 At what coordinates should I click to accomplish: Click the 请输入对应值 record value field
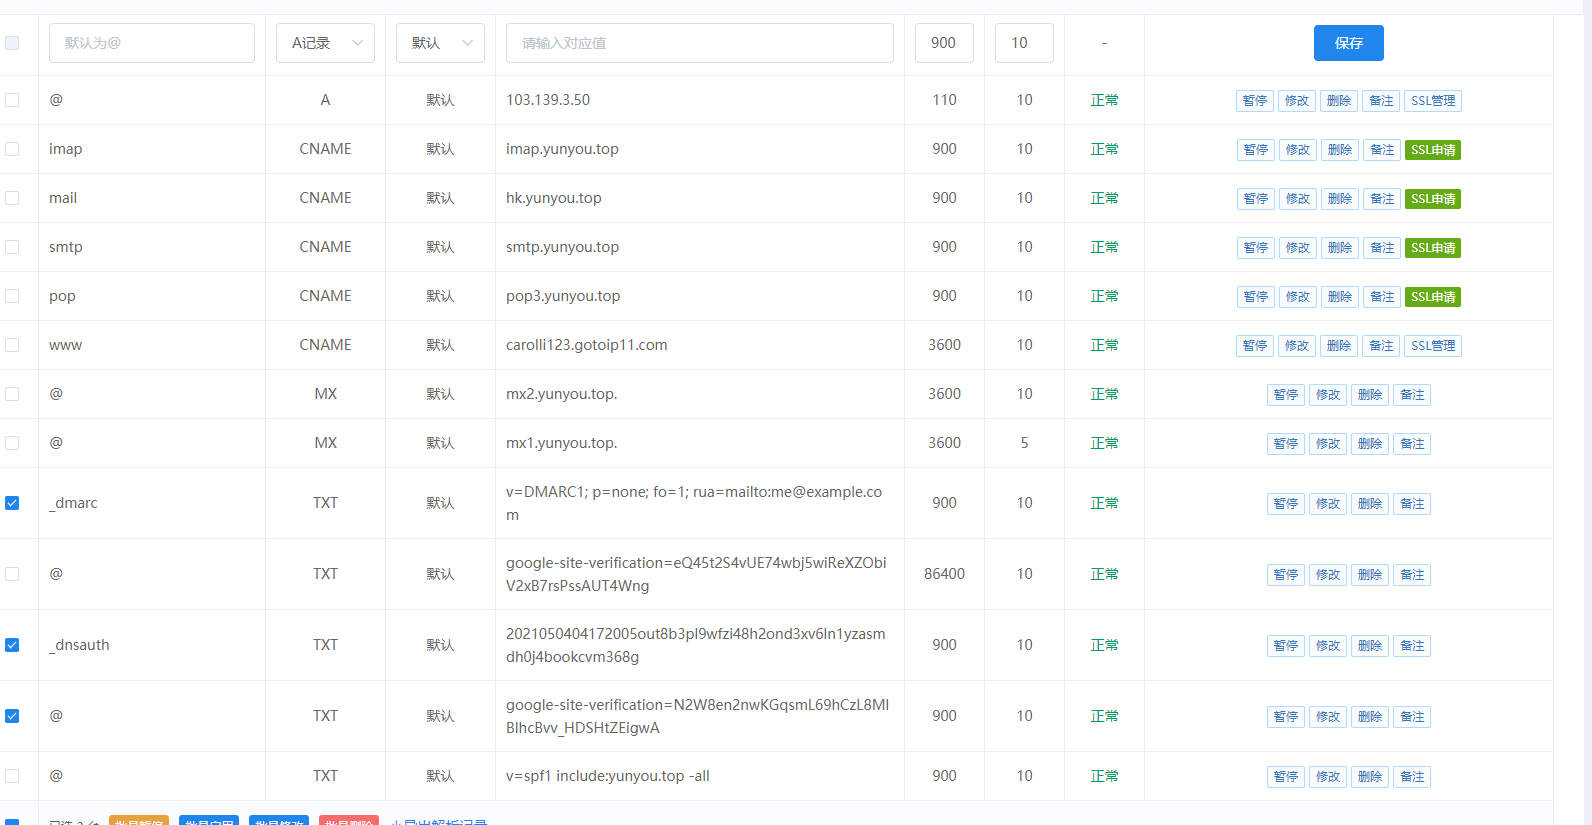pos(699,43)
